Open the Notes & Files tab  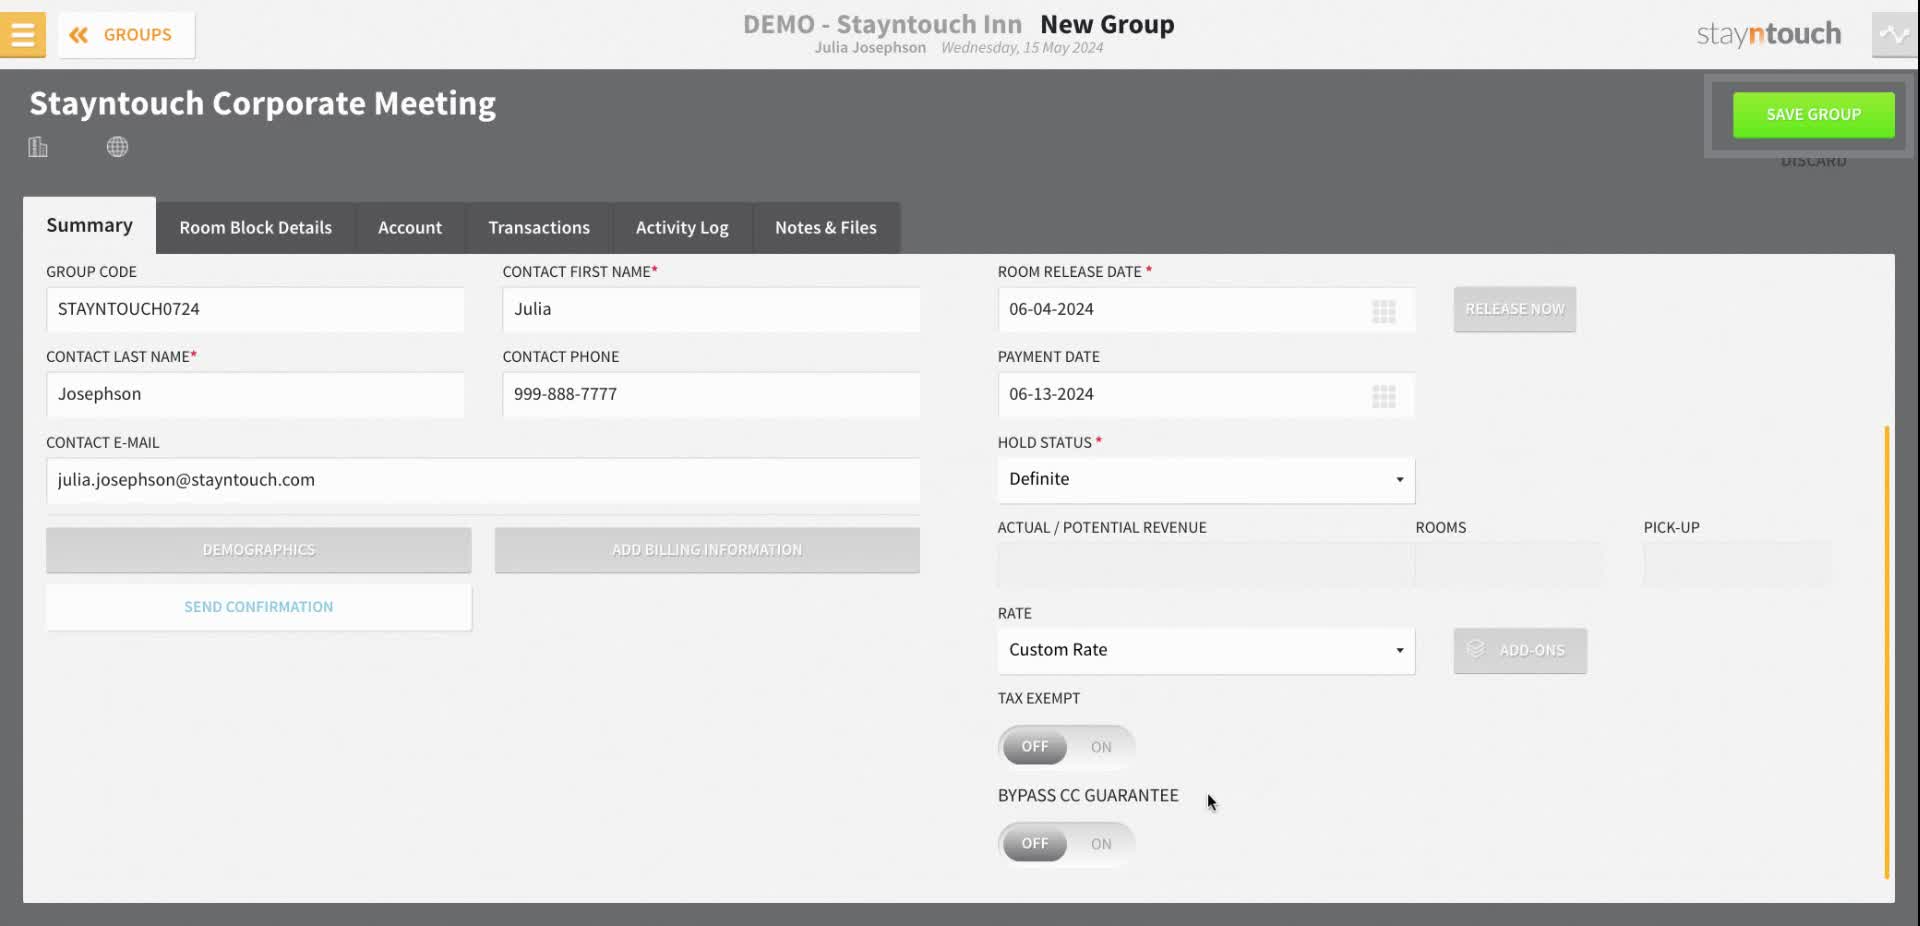[x=826, y=228]
